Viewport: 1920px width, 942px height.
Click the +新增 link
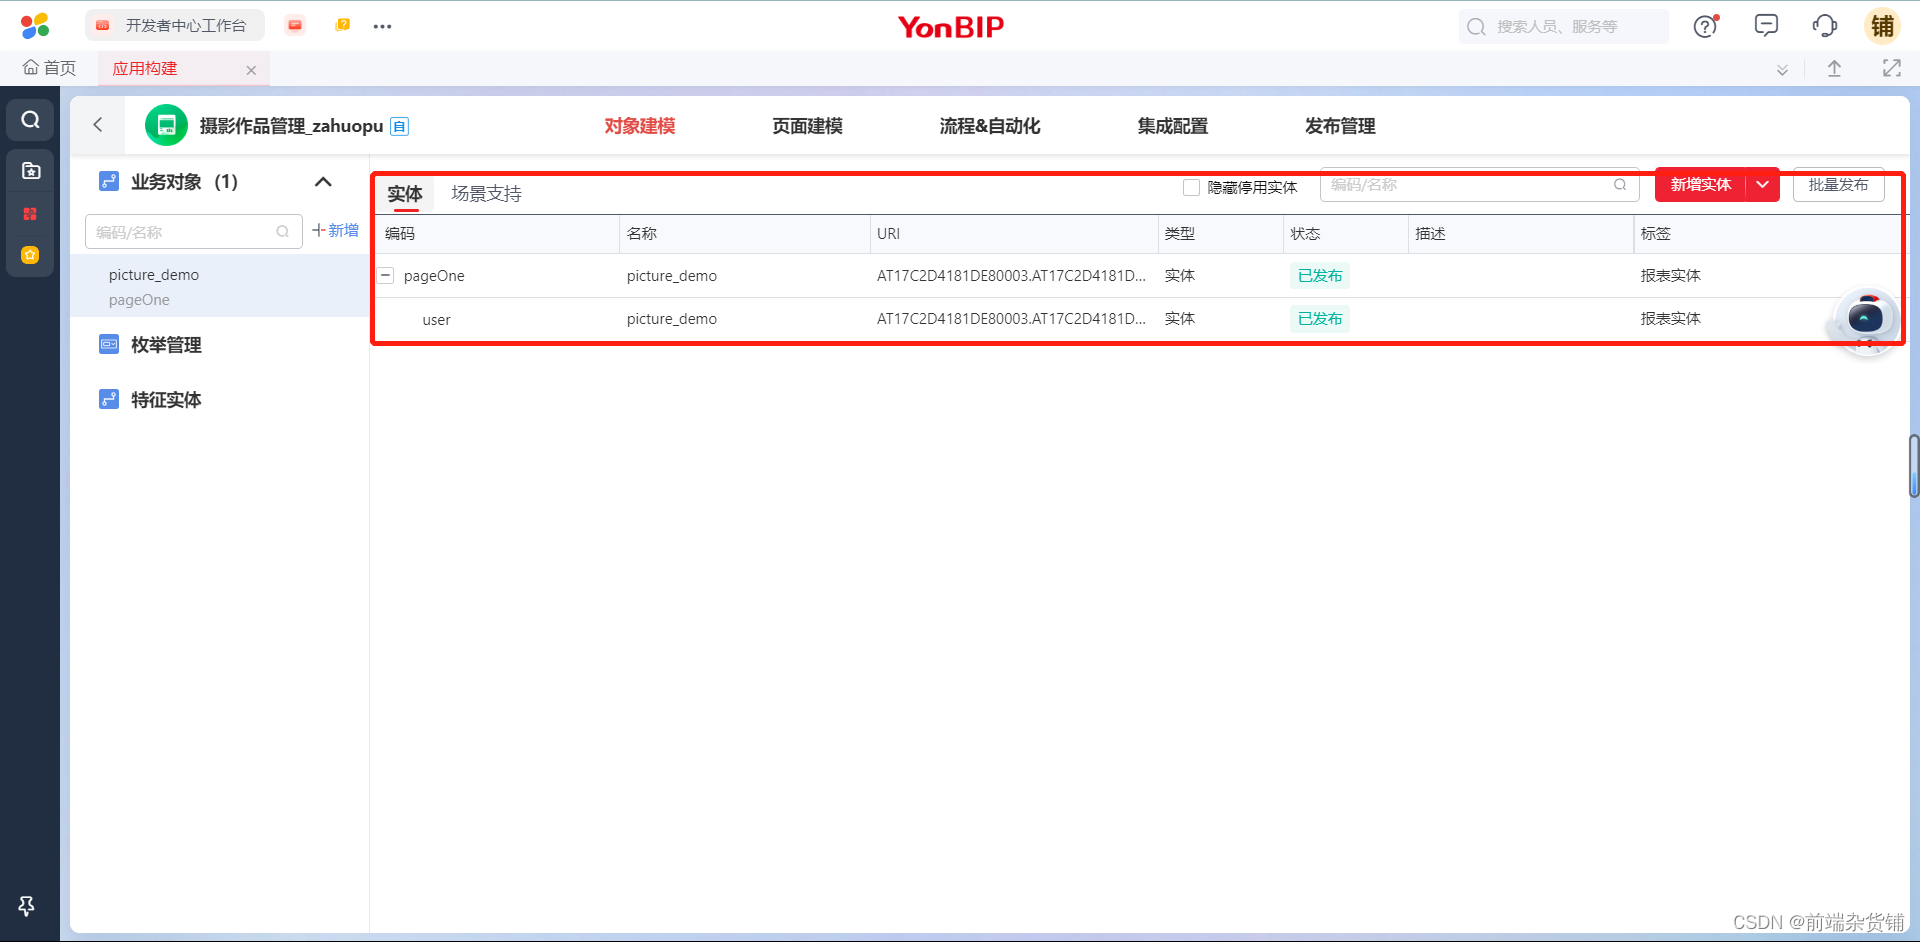tap(335, 231)
